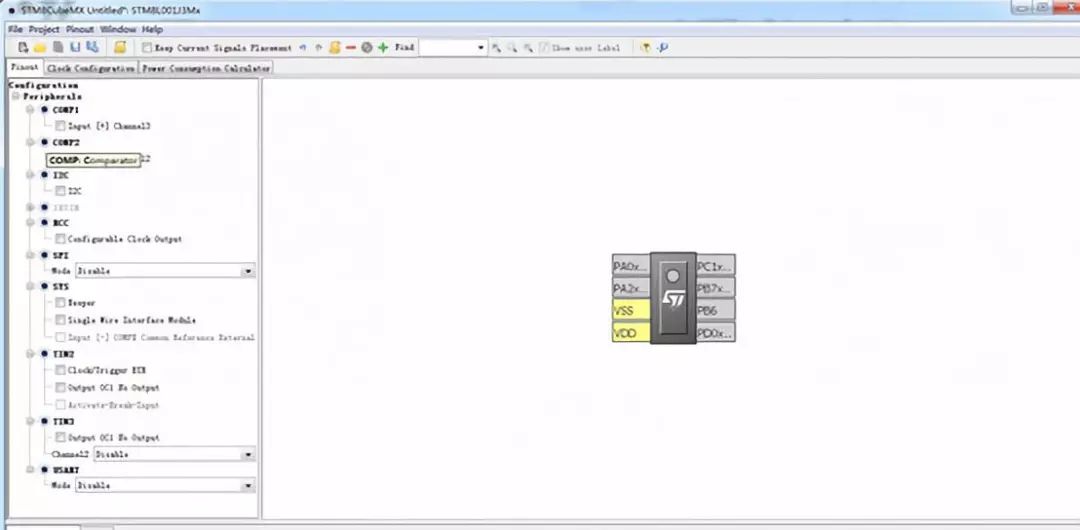Open the SPI Mode dropdown
Image resolution: width=1080 pixels, height=530 pixels.
(248, 271)
